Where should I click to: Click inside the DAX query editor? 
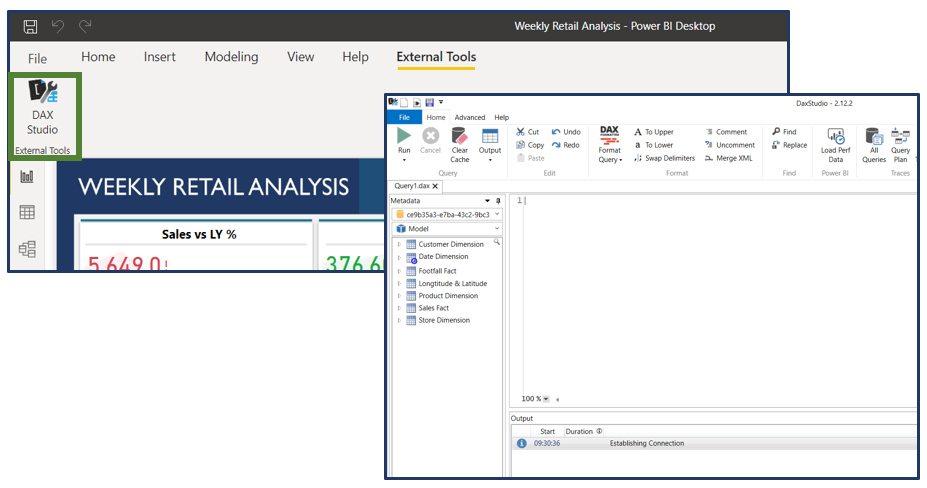click(x=720, y=296)
